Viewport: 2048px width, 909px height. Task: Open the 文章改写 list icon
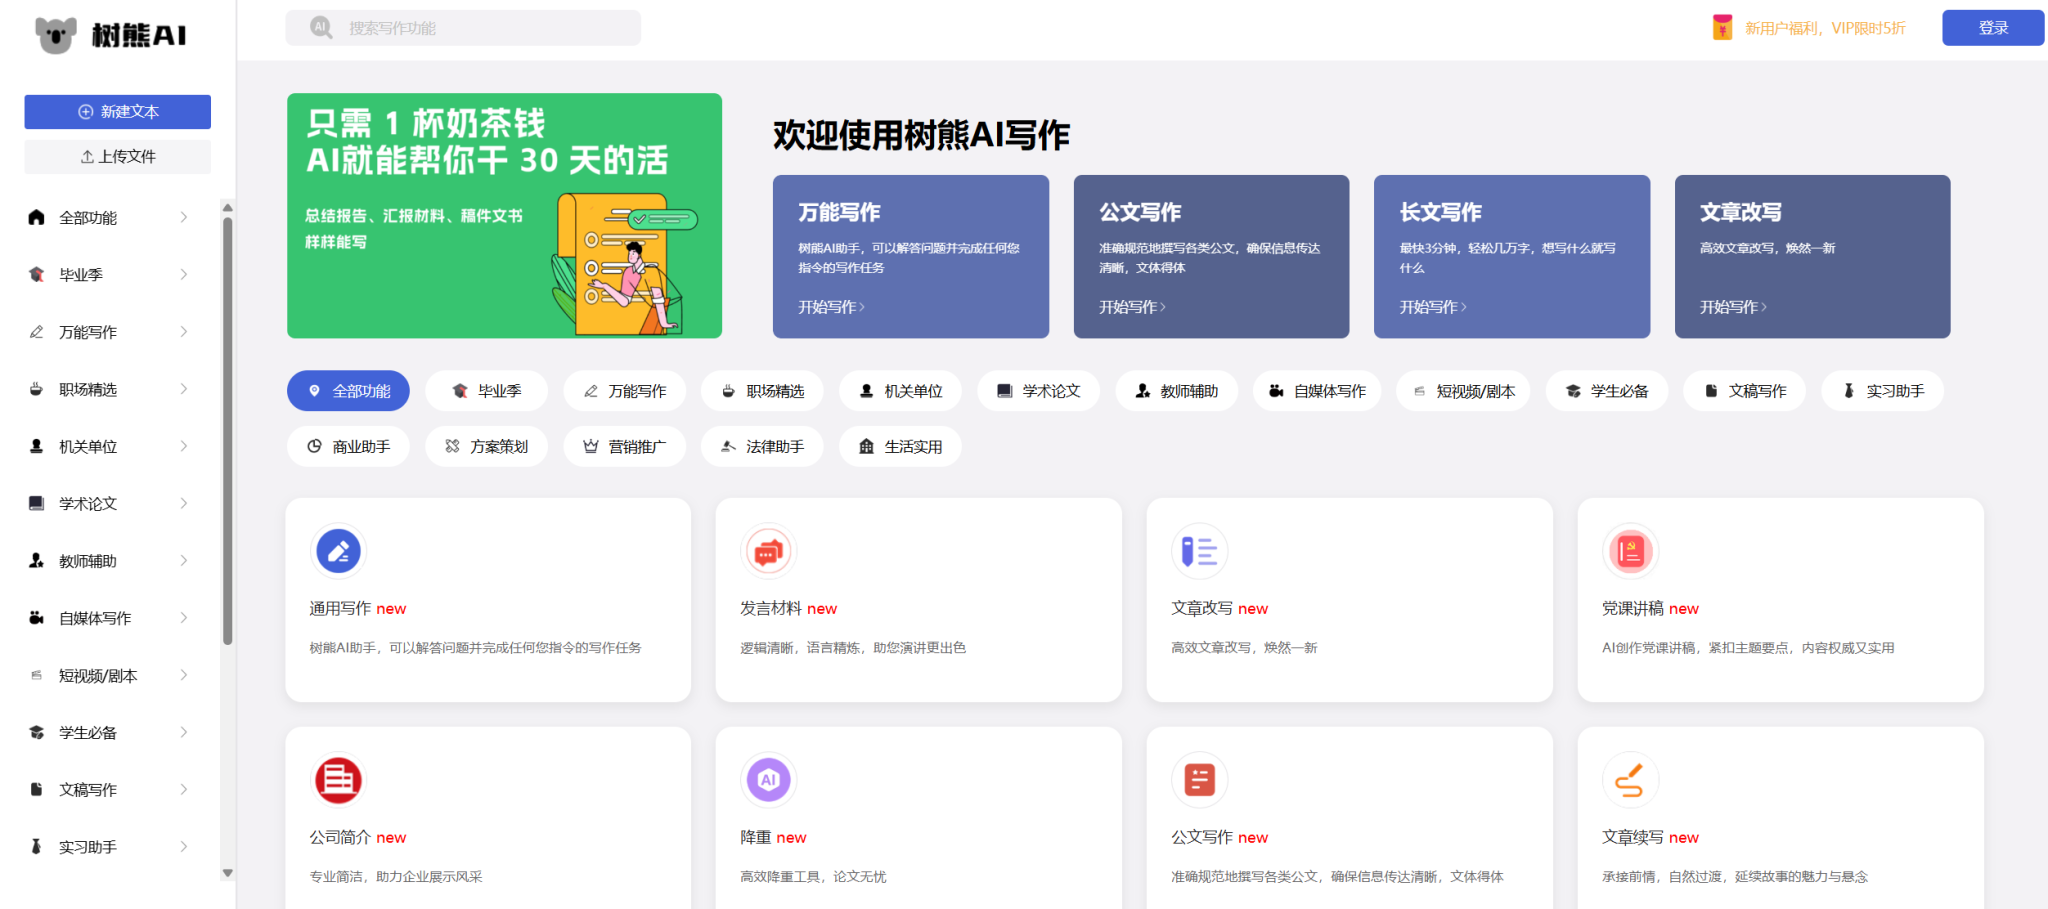(x=1199, y=551)
